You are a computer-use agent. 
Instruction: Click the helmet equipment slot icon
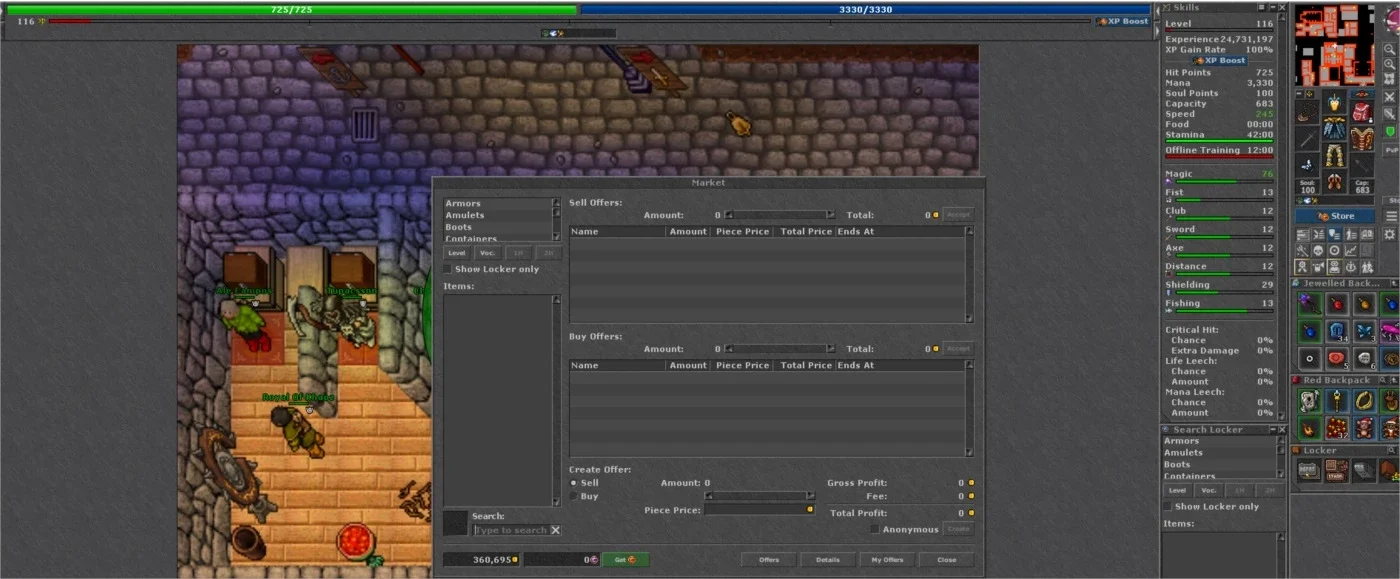(1335, 103)
